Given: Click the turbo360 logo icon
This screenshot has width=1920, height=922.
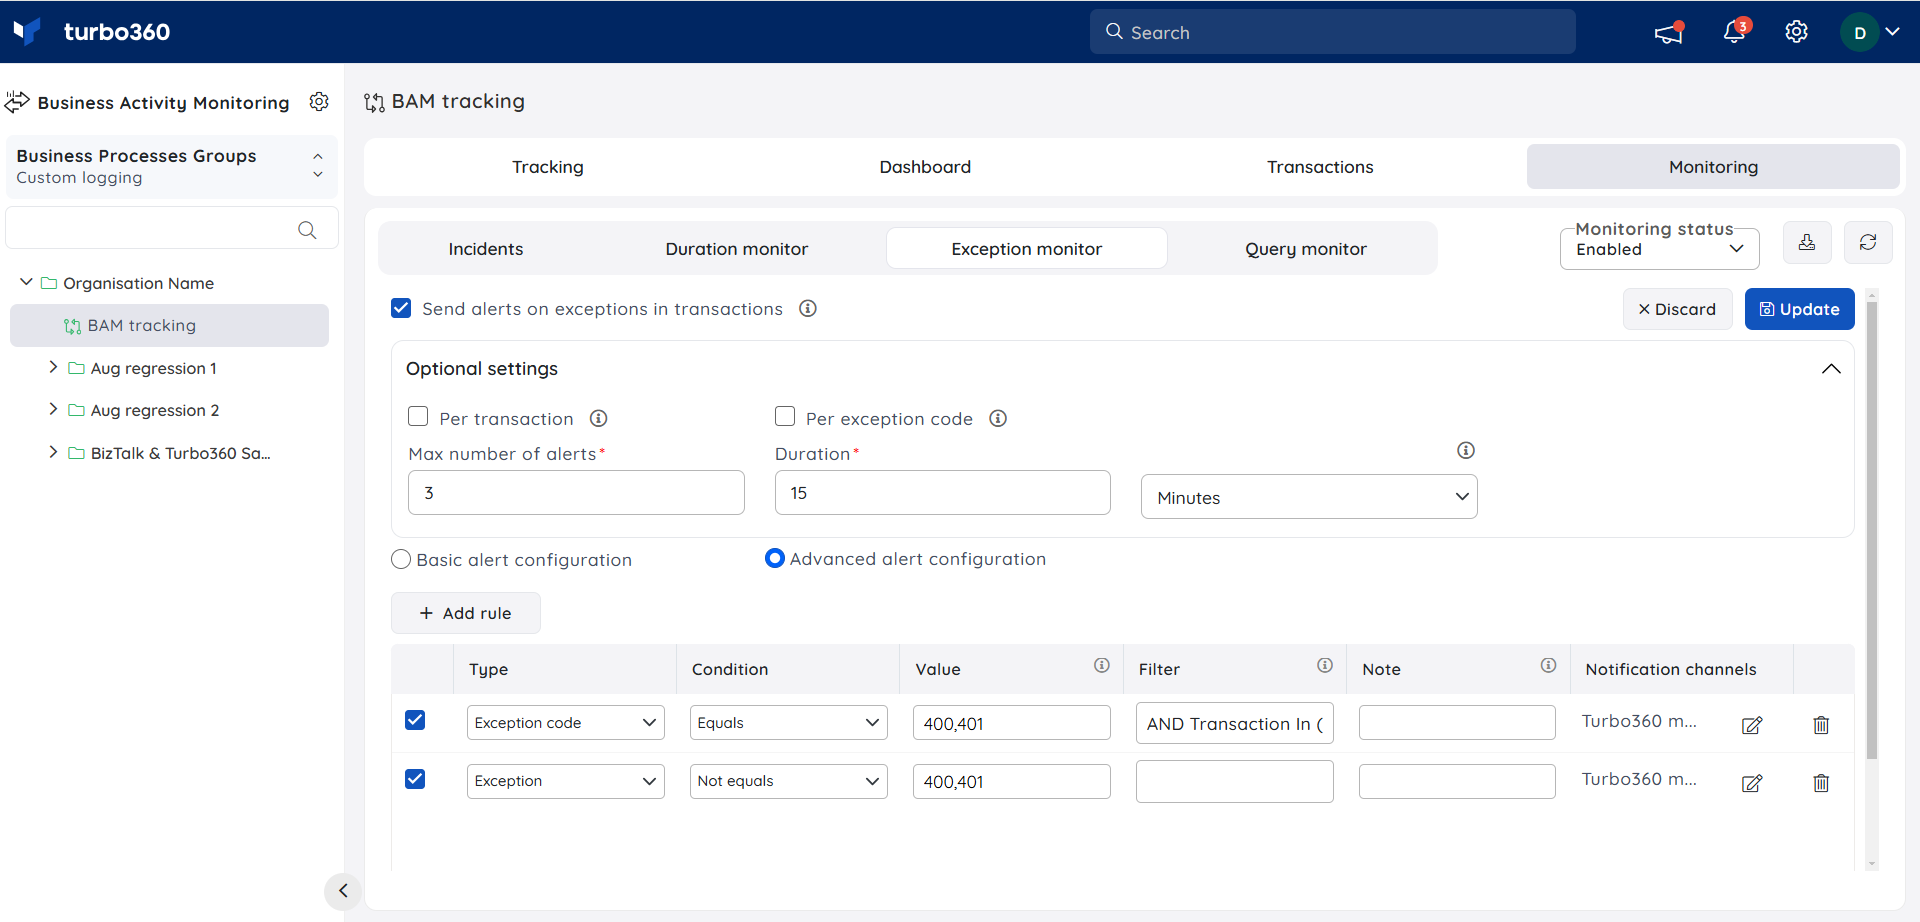Looking at the screenshot, I should click(27, 31).
